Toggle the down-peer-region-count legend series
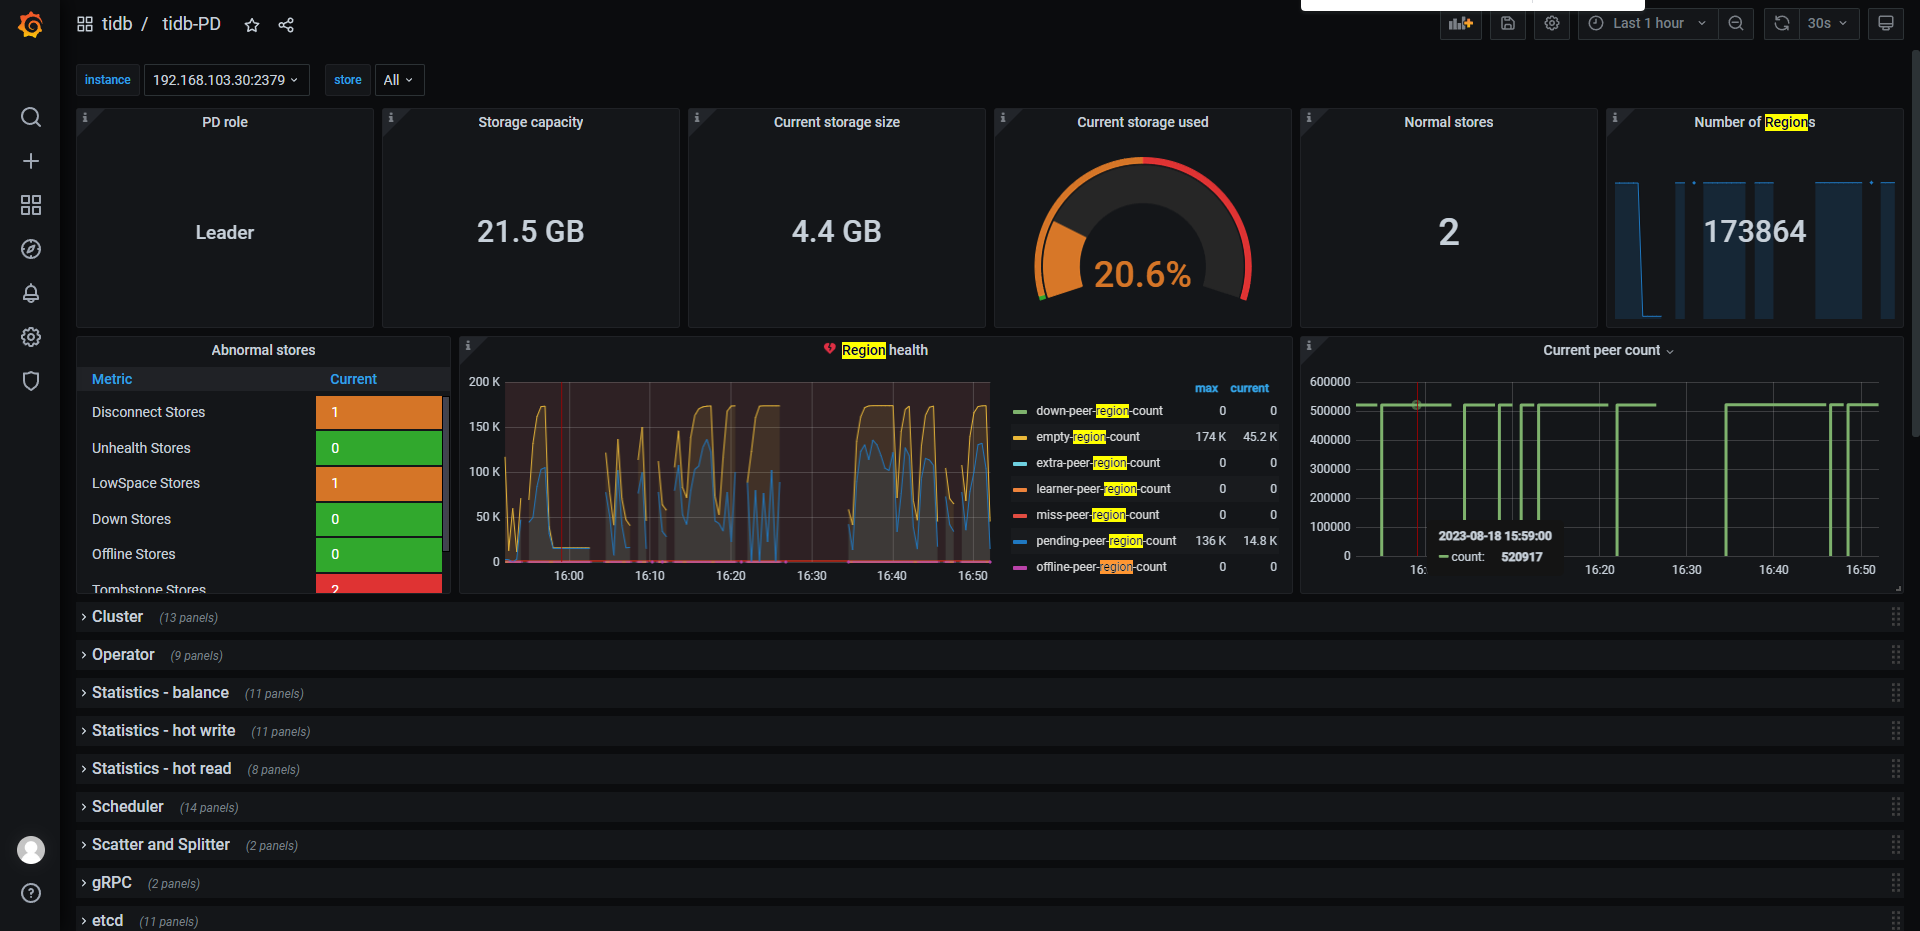 pyautogui.click(x=1098, y=411)
